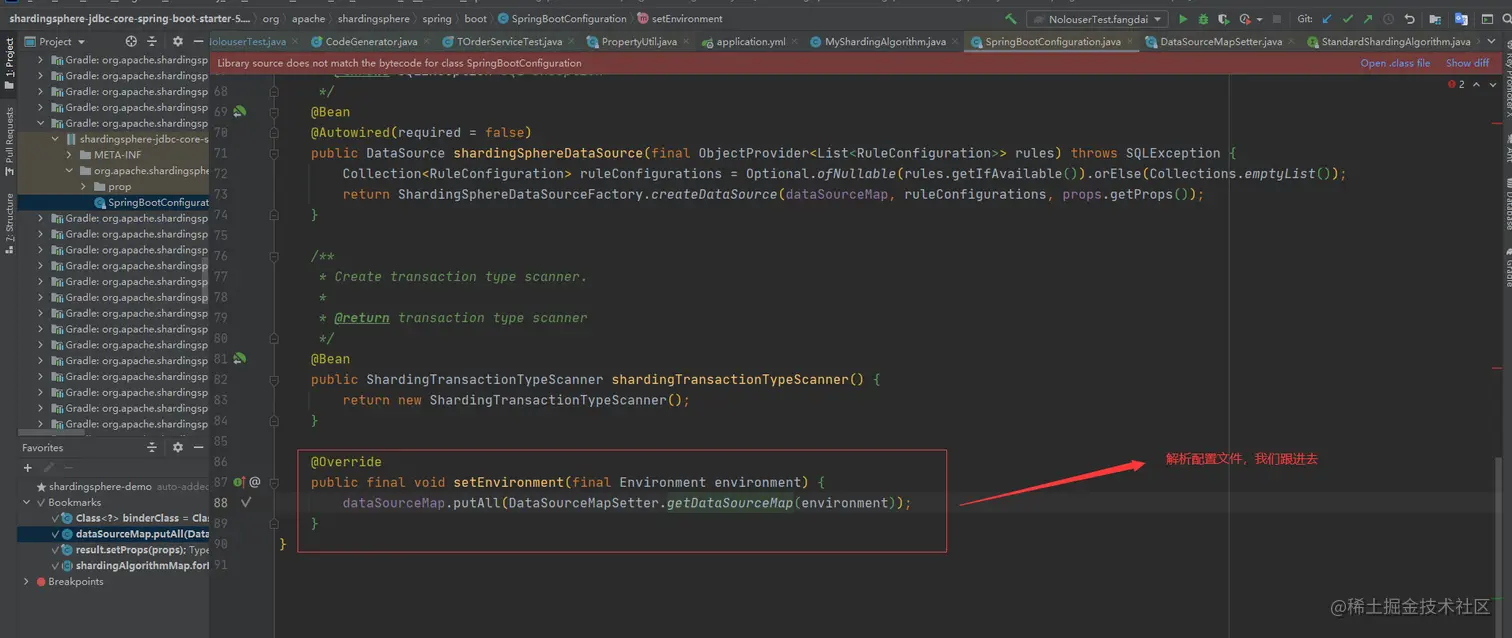
Task: Open the Structure tool window tab
Action: pos(9,222)
